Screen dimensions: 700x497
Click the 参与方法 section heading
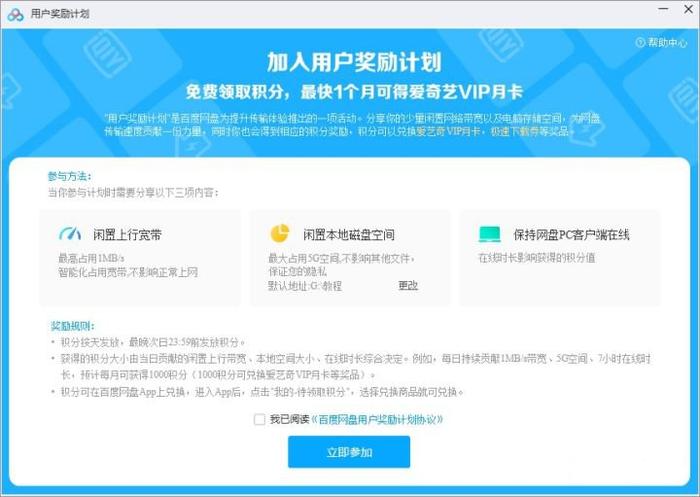pyautogui.click(x=69, y=176)
